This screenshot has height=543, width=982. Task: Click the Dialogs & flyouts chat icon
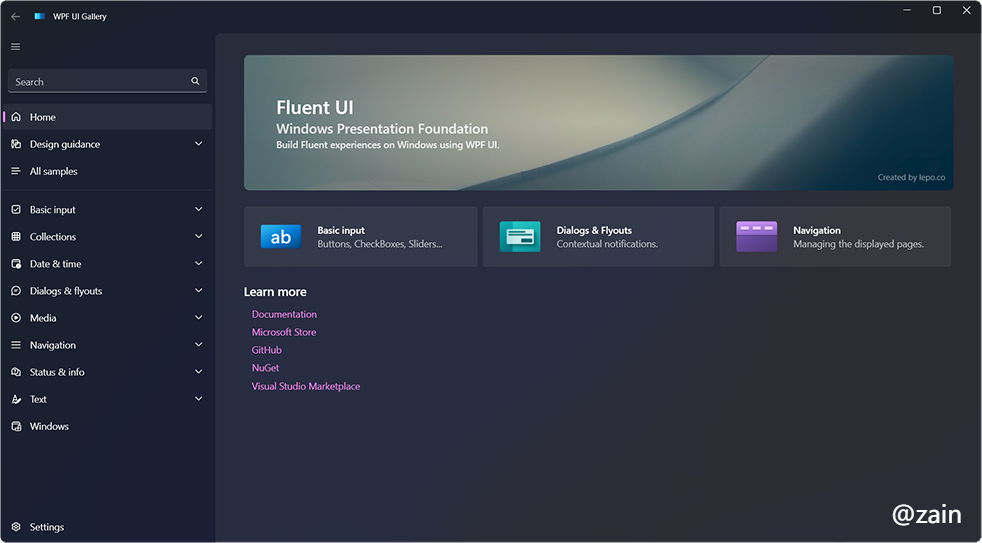[x=16, y=291]
